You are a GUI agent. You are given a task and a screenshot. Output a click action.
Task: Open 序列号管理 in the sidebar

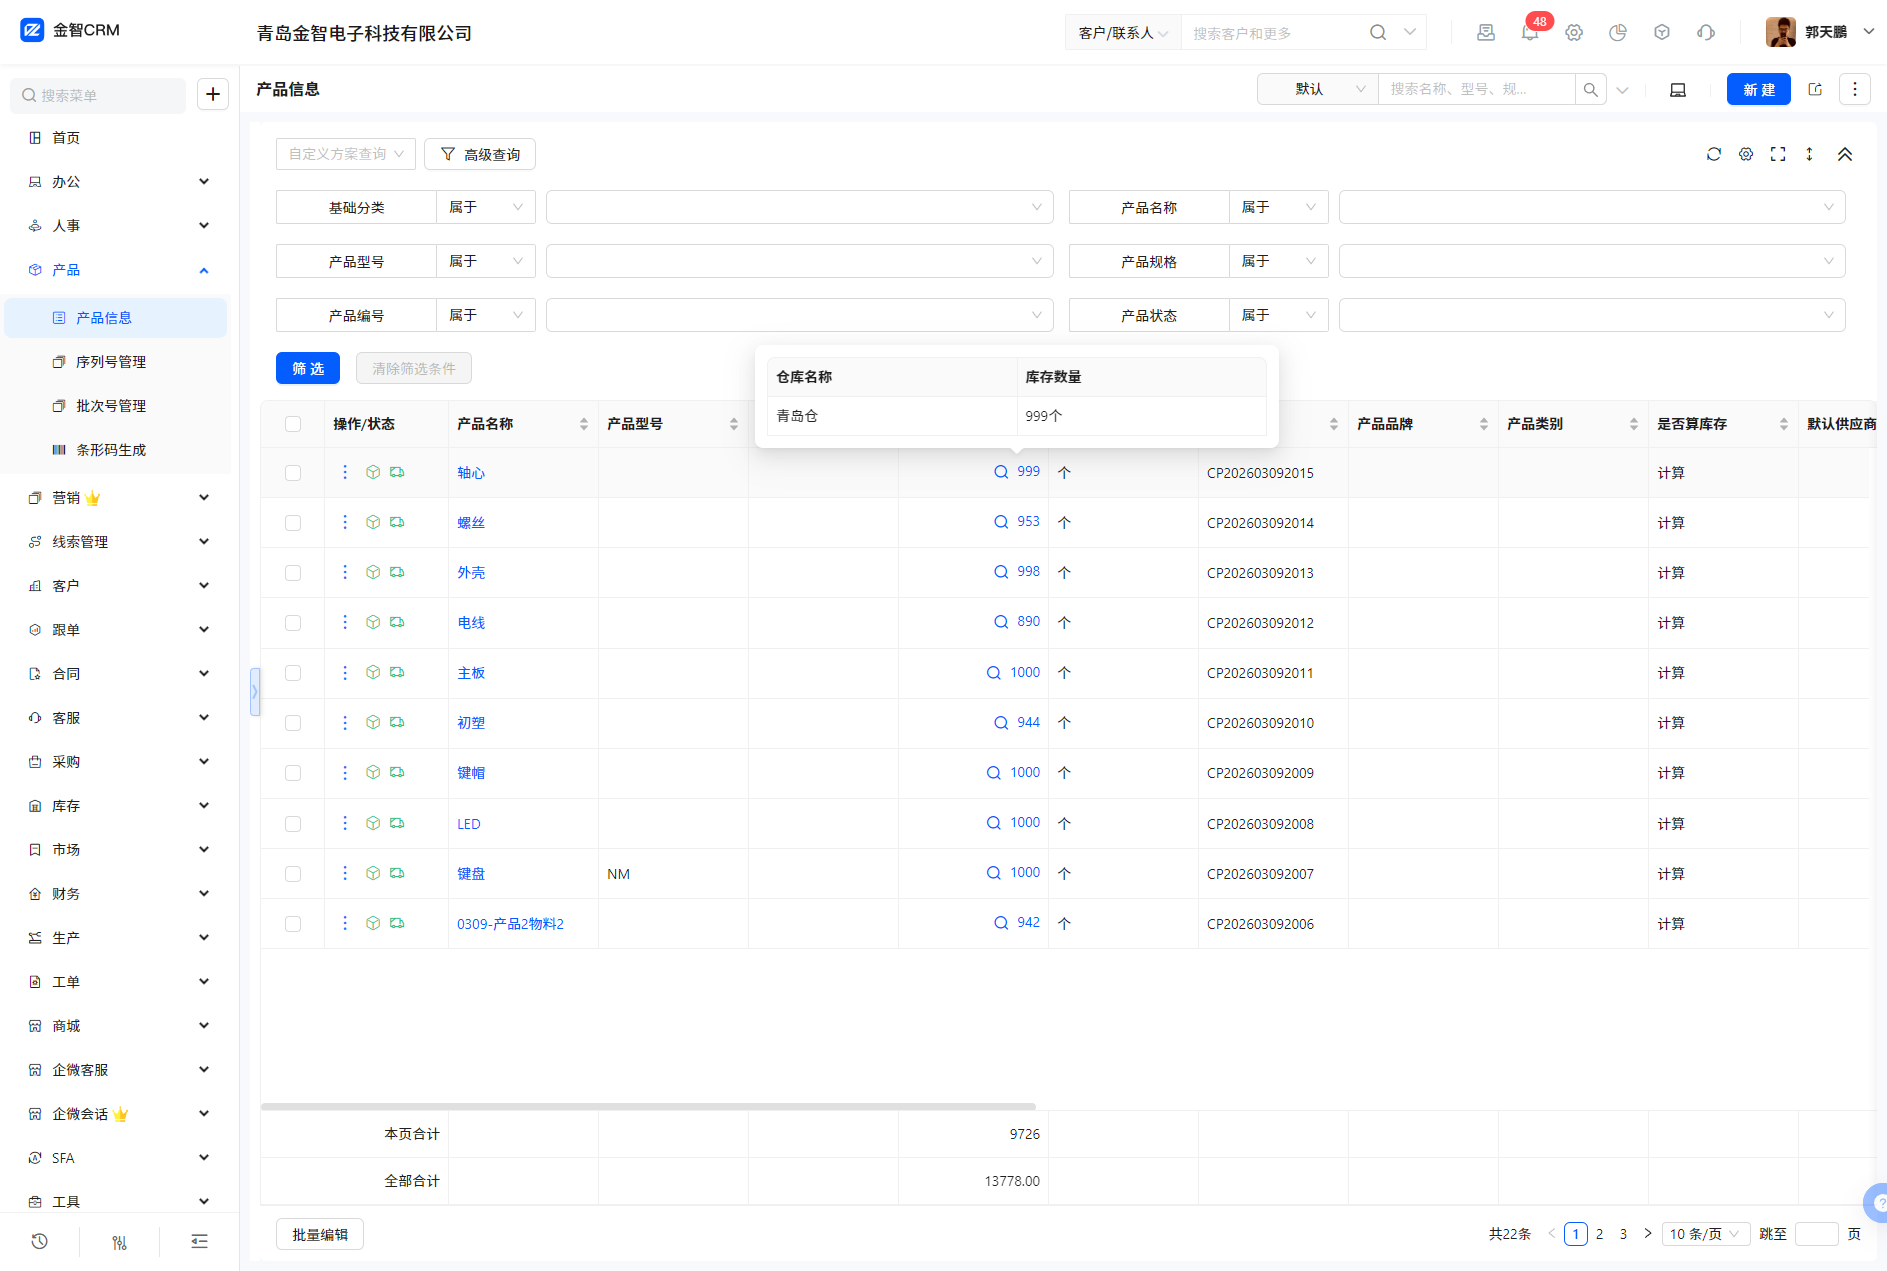pyautogui.click(x=111, y=362)
